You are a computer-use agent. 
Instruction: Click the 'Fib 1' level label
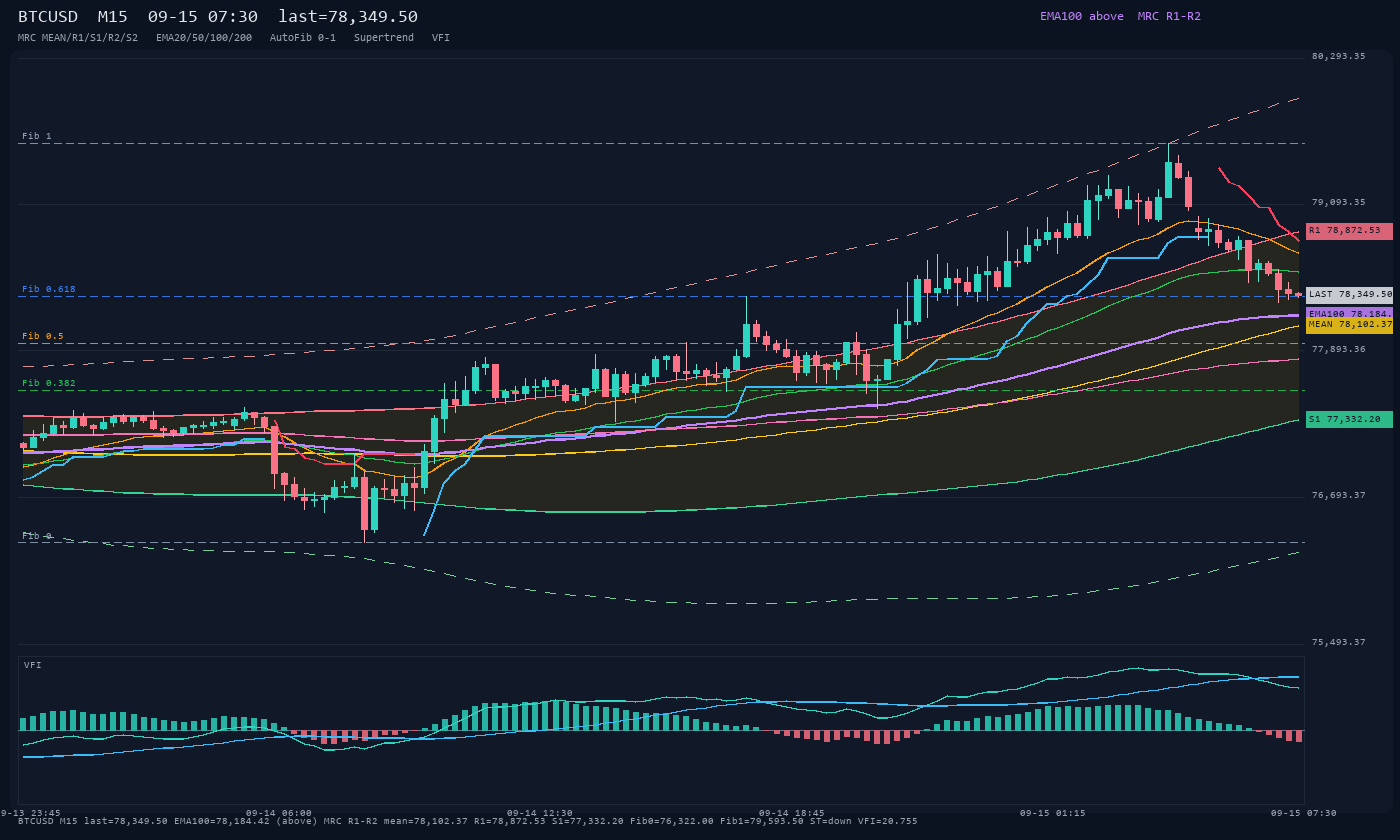tap(37, 136)
